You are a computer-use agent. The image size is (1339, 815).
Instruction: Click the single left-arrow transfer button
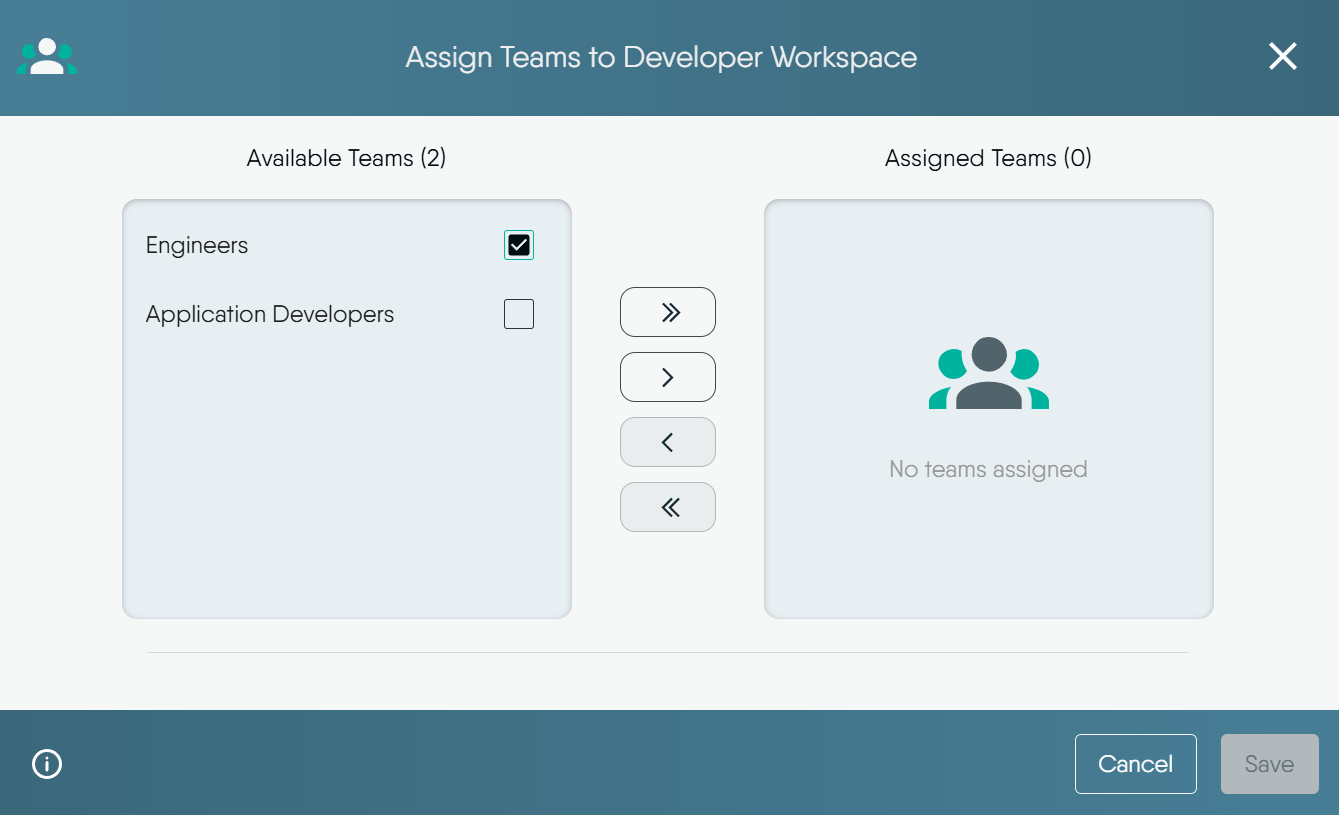(667, 441)
